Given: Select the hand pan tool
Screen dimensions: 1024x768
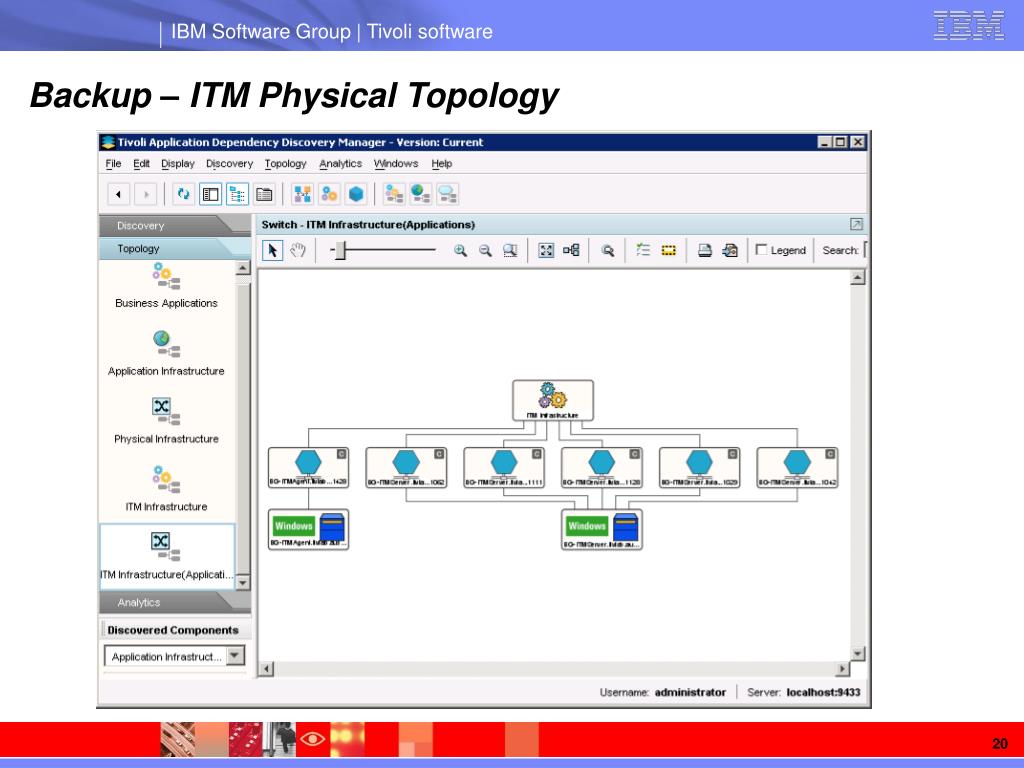Looking at the screenshot, I should (x=298, y=250).
